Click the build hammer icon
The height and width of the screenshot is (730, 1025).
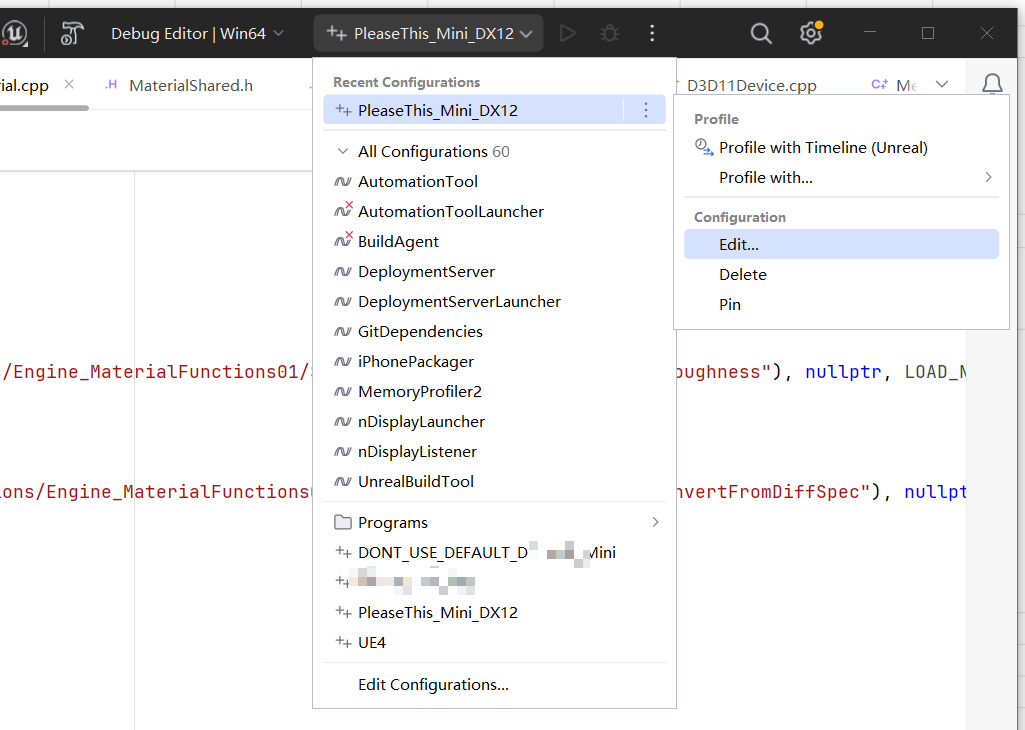[72, 33]
